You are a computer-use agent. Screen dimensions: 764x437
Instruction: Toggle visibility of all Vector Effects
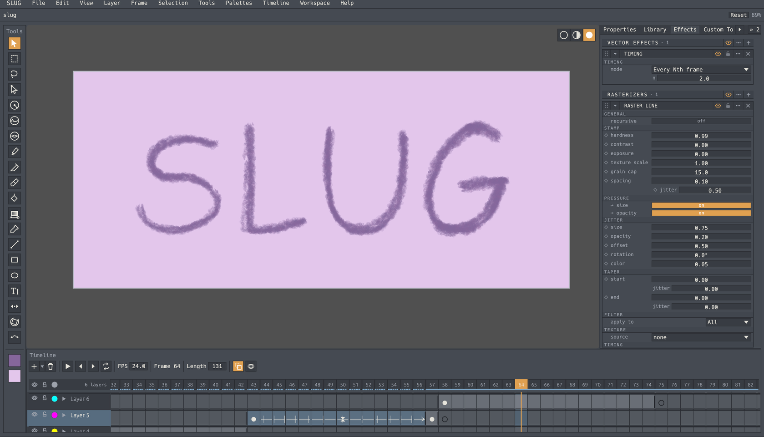tap(728, 43)
